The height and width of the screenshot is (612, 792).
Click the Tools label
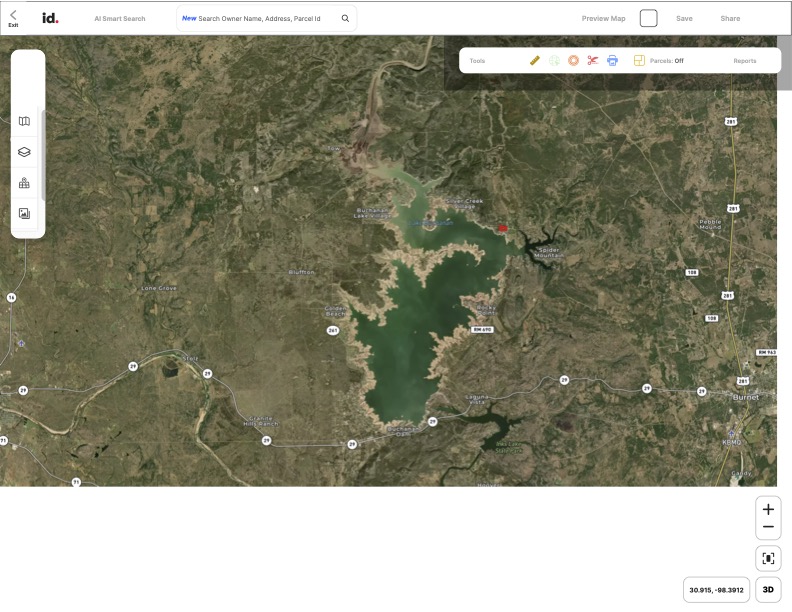[477, 61]
